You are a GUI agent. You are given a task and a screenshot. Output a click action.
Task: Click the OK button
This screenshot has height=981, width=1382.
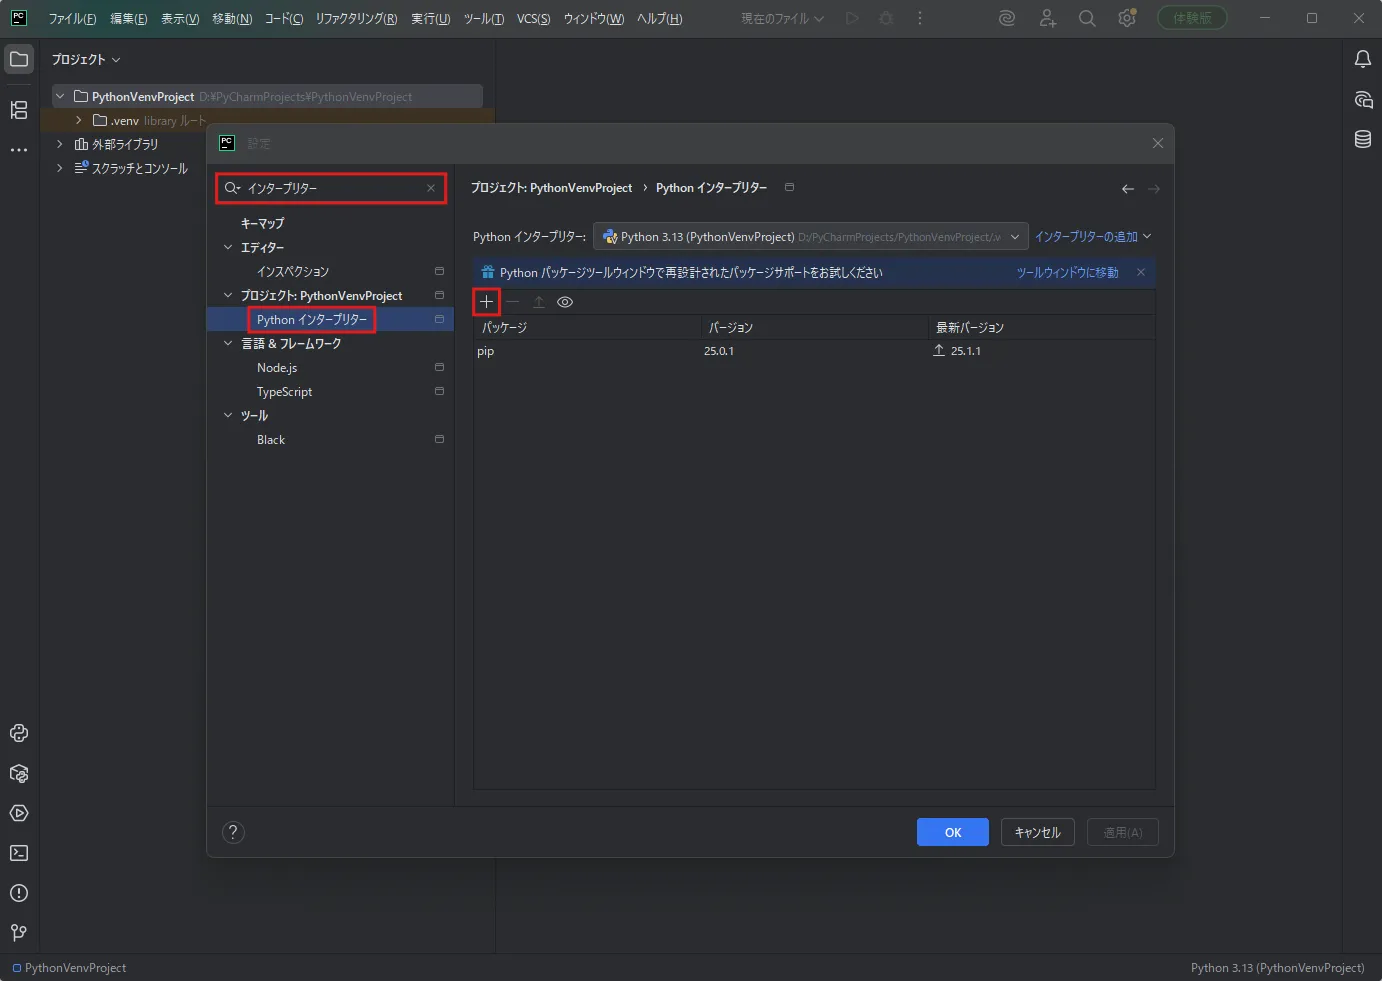pos(953,832)
